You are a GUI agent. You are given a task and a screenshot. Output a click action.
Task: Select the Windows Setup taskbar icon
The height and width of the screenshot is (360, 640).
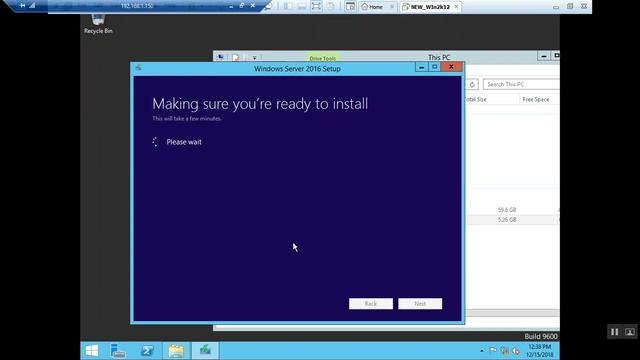(205, 351)
